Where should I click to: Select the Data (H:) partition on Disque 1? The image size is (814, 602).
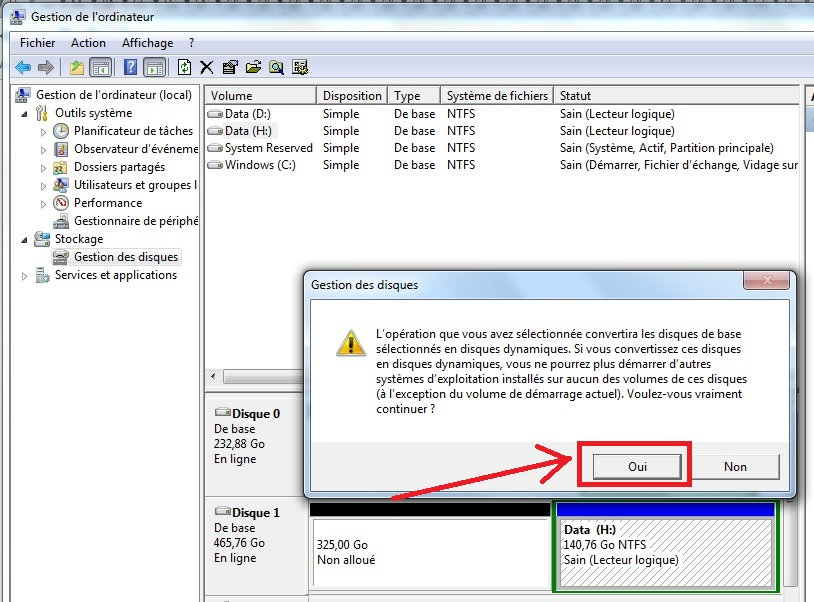pos(666,545)
